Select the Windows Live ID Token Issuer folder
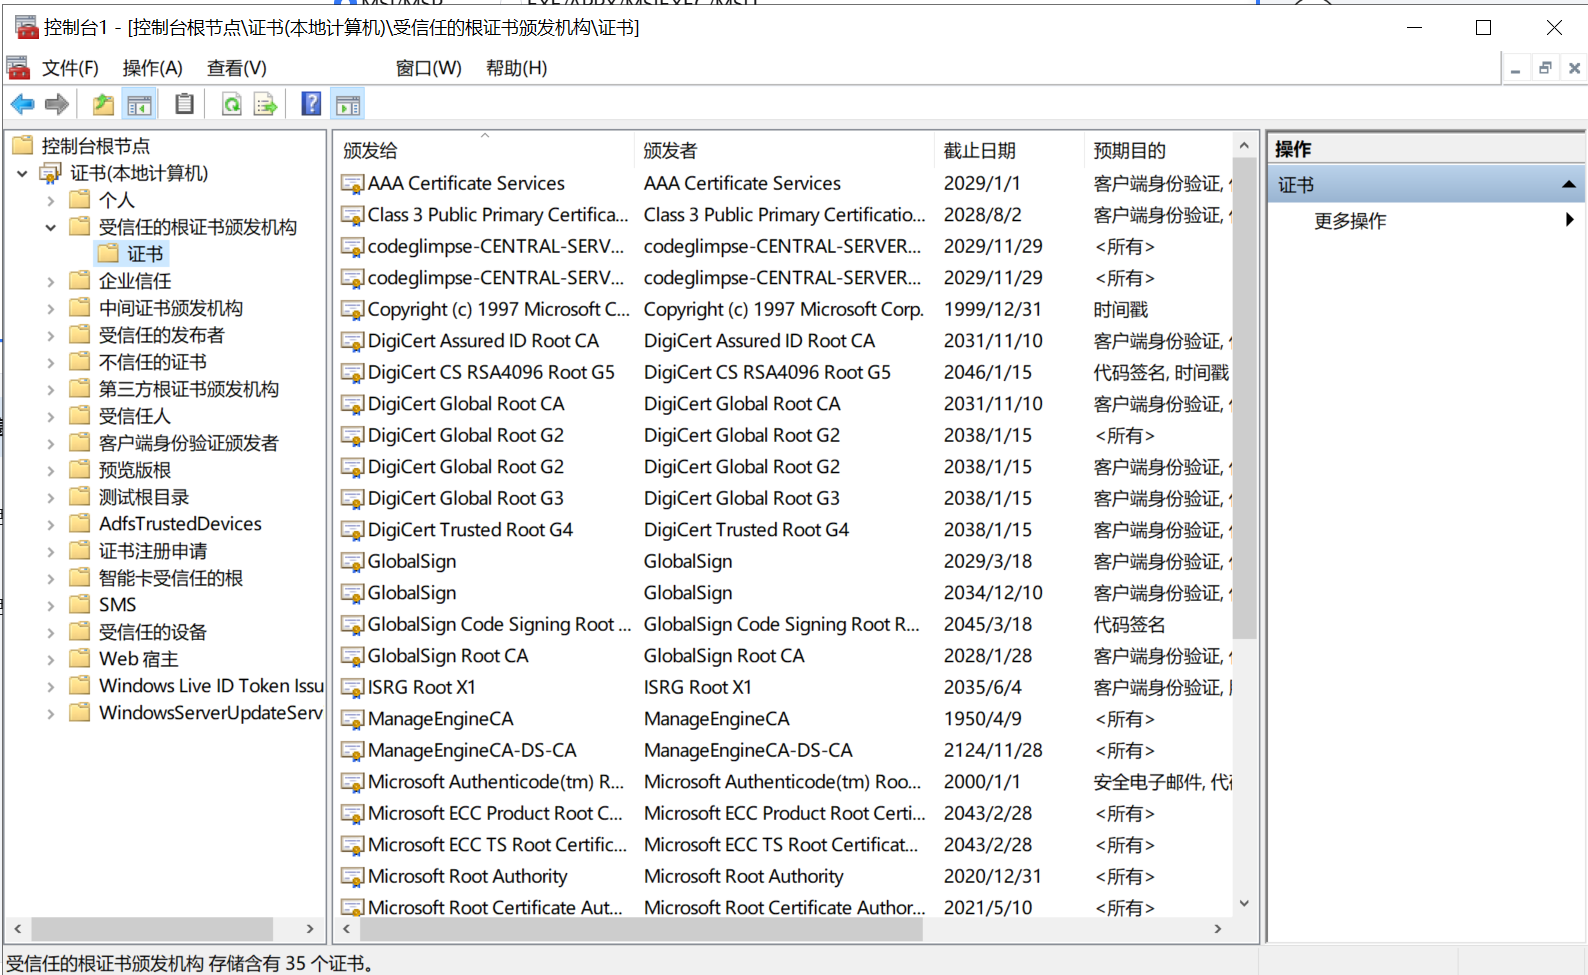 coord(211,686)
